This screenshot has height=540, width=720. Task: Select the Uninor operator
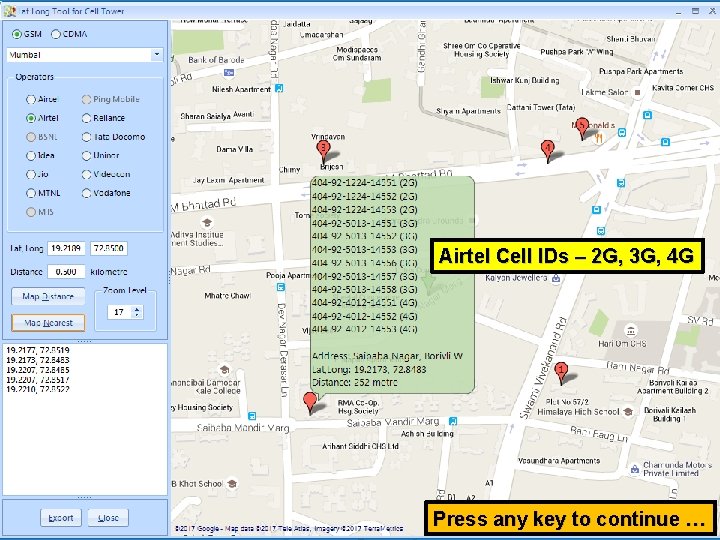point(86,156)
